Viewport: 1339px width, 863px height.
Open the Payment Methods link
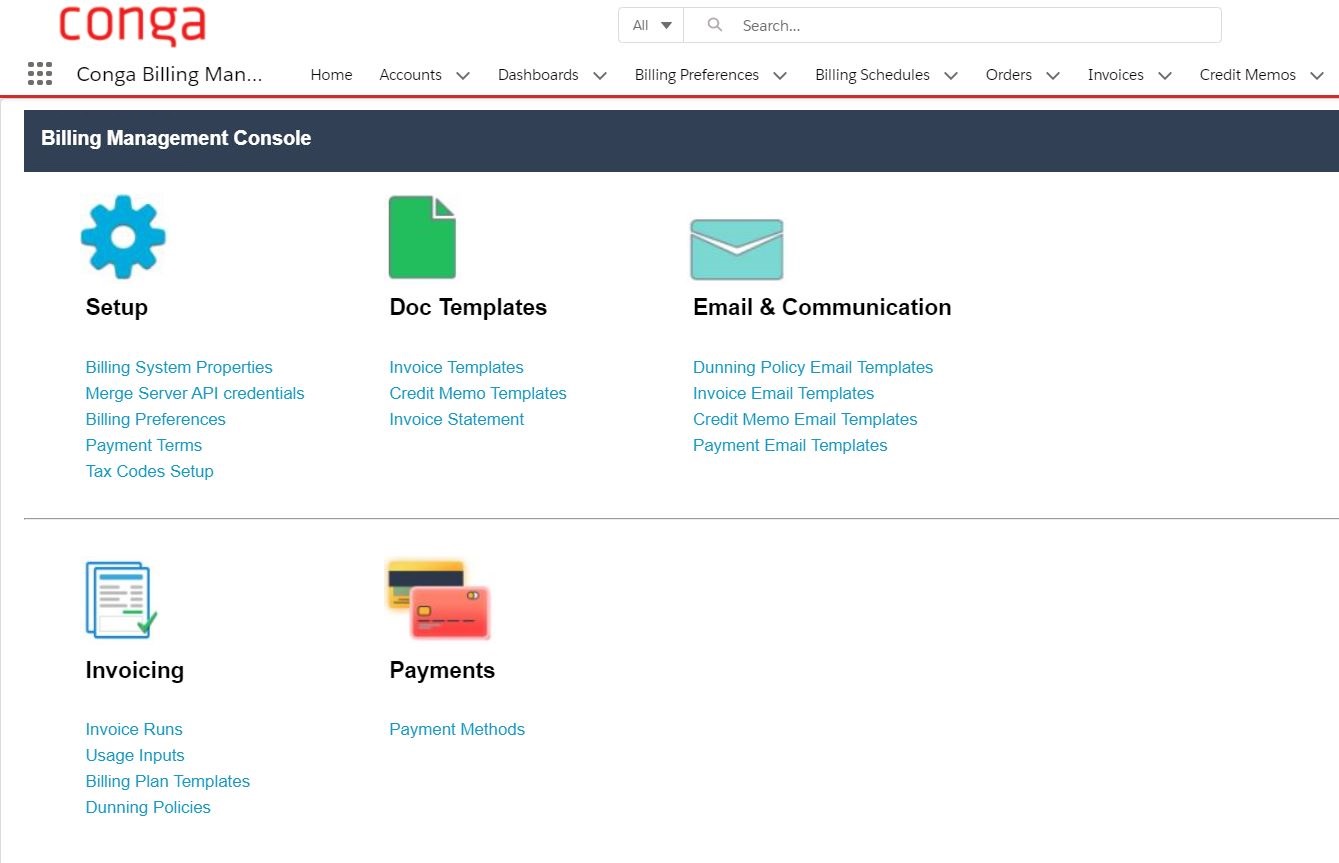(x=457, y=729)
